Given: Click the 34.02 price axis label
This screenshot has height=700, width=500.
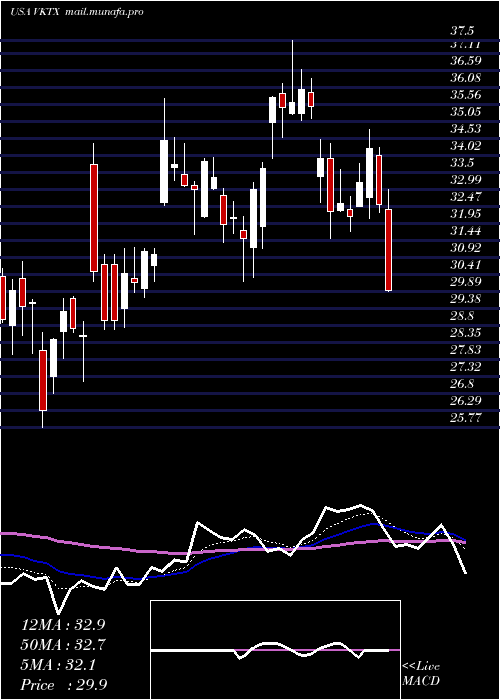Looking at the screenshot, I should [x=466, y=146].
